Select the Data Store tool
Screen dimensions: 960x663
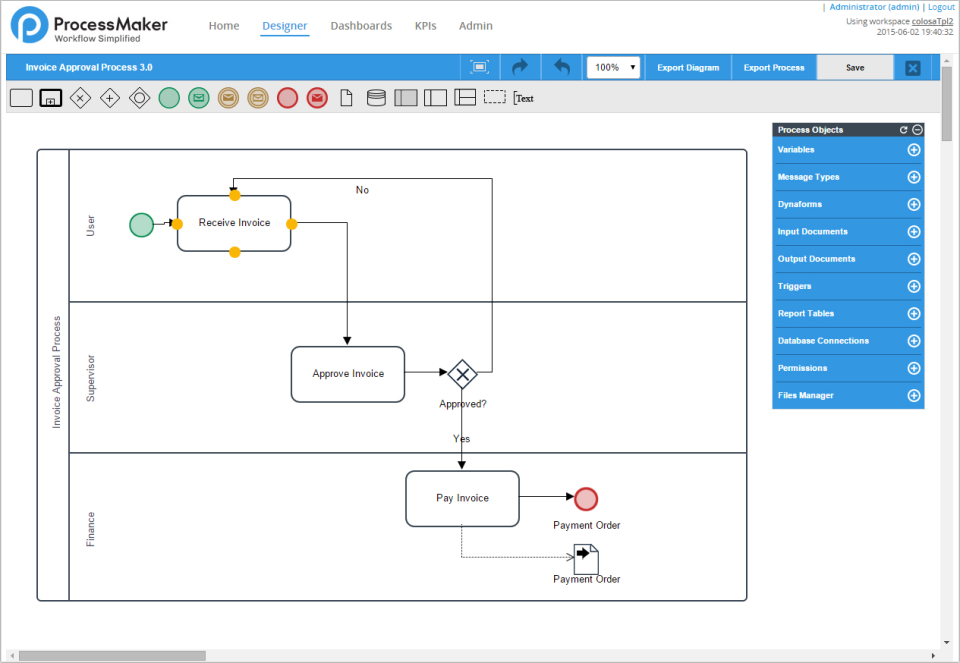(376, 97)
